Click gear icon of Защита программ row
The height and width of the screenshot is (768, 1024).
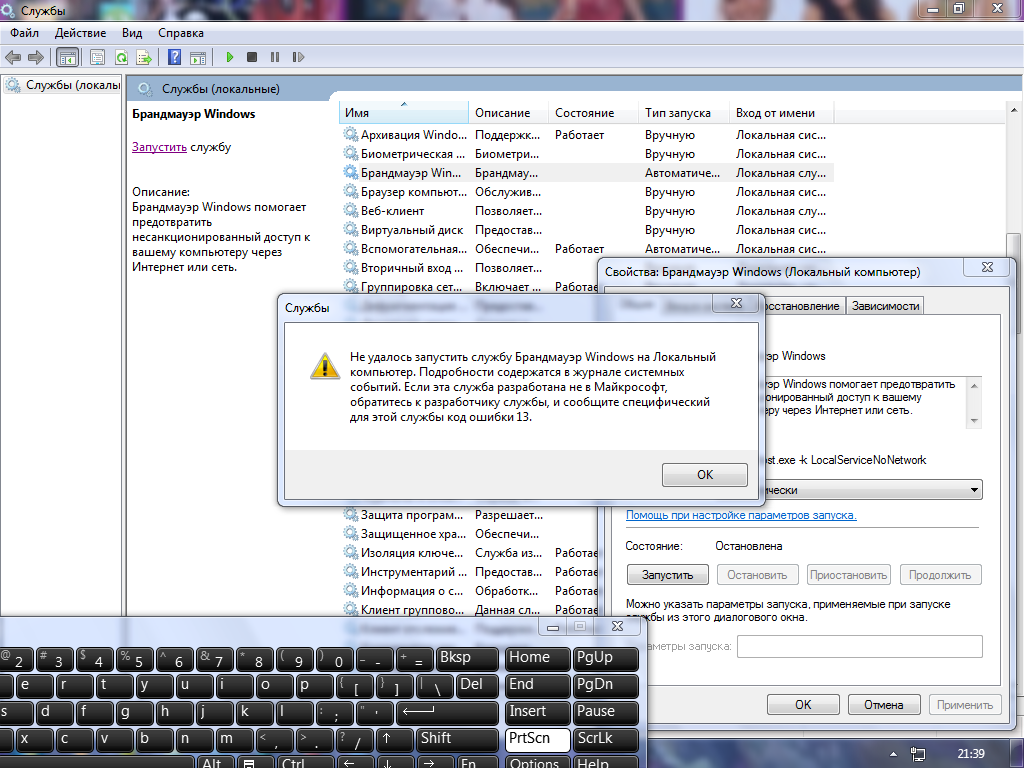click(351, 515)
